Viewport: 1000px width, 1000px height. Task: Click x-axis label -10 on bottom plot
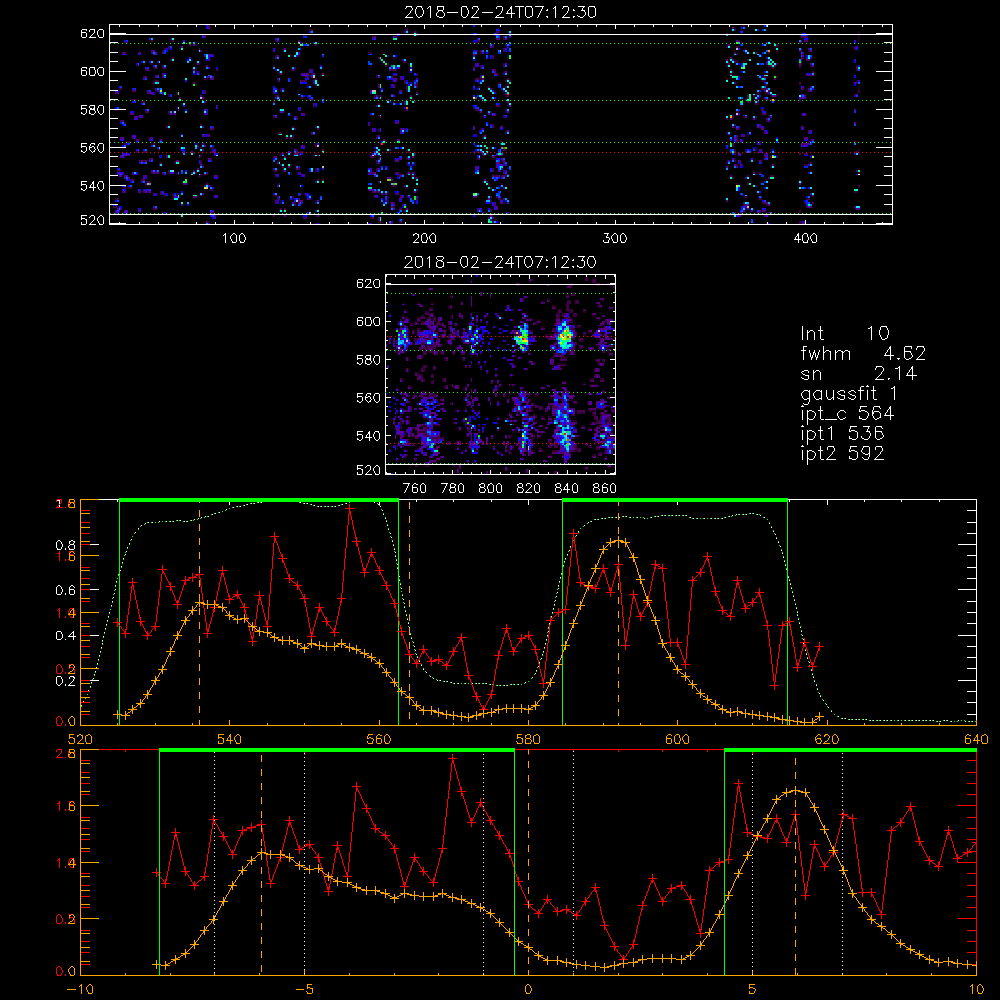80,989
